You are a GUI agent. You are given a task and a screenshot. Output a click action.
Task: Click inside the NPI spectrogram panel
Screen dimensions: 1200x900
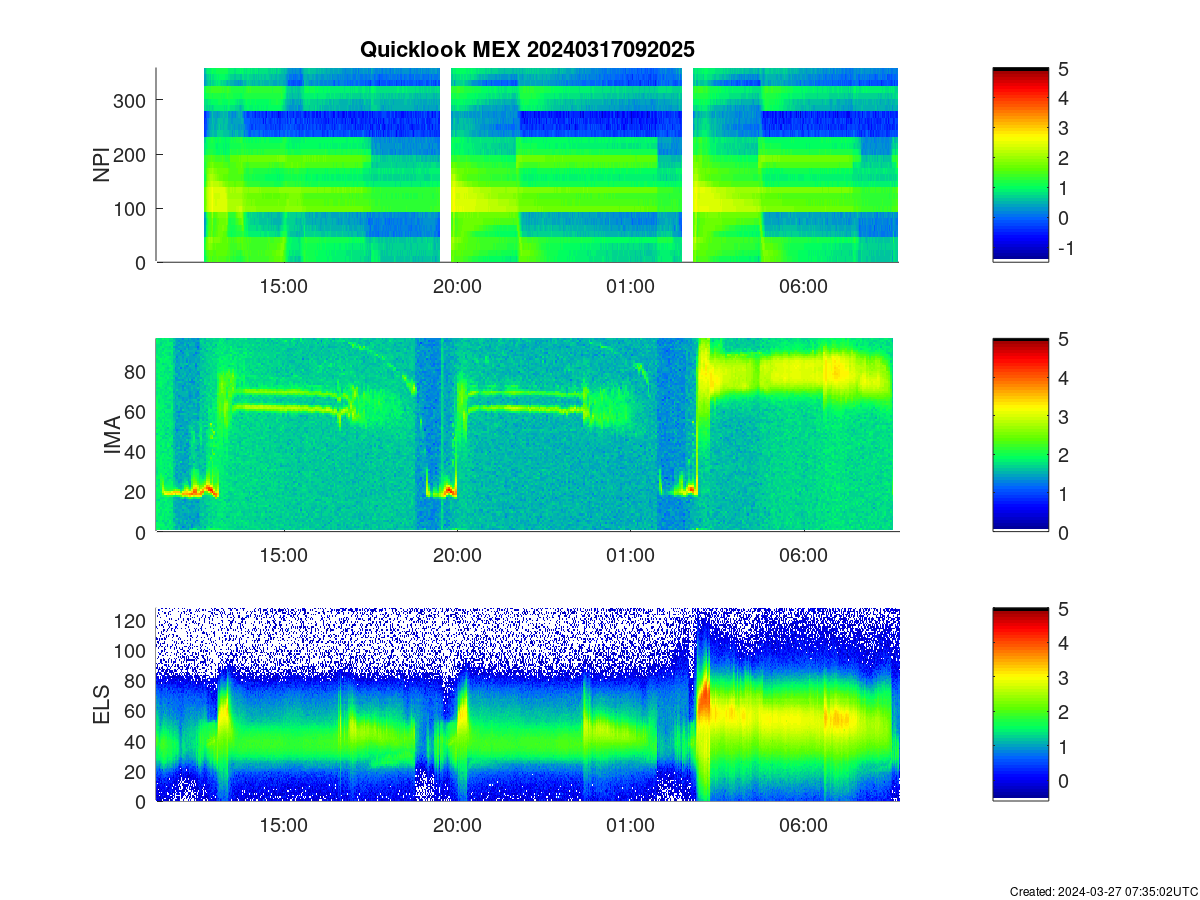tap(527, 165)
